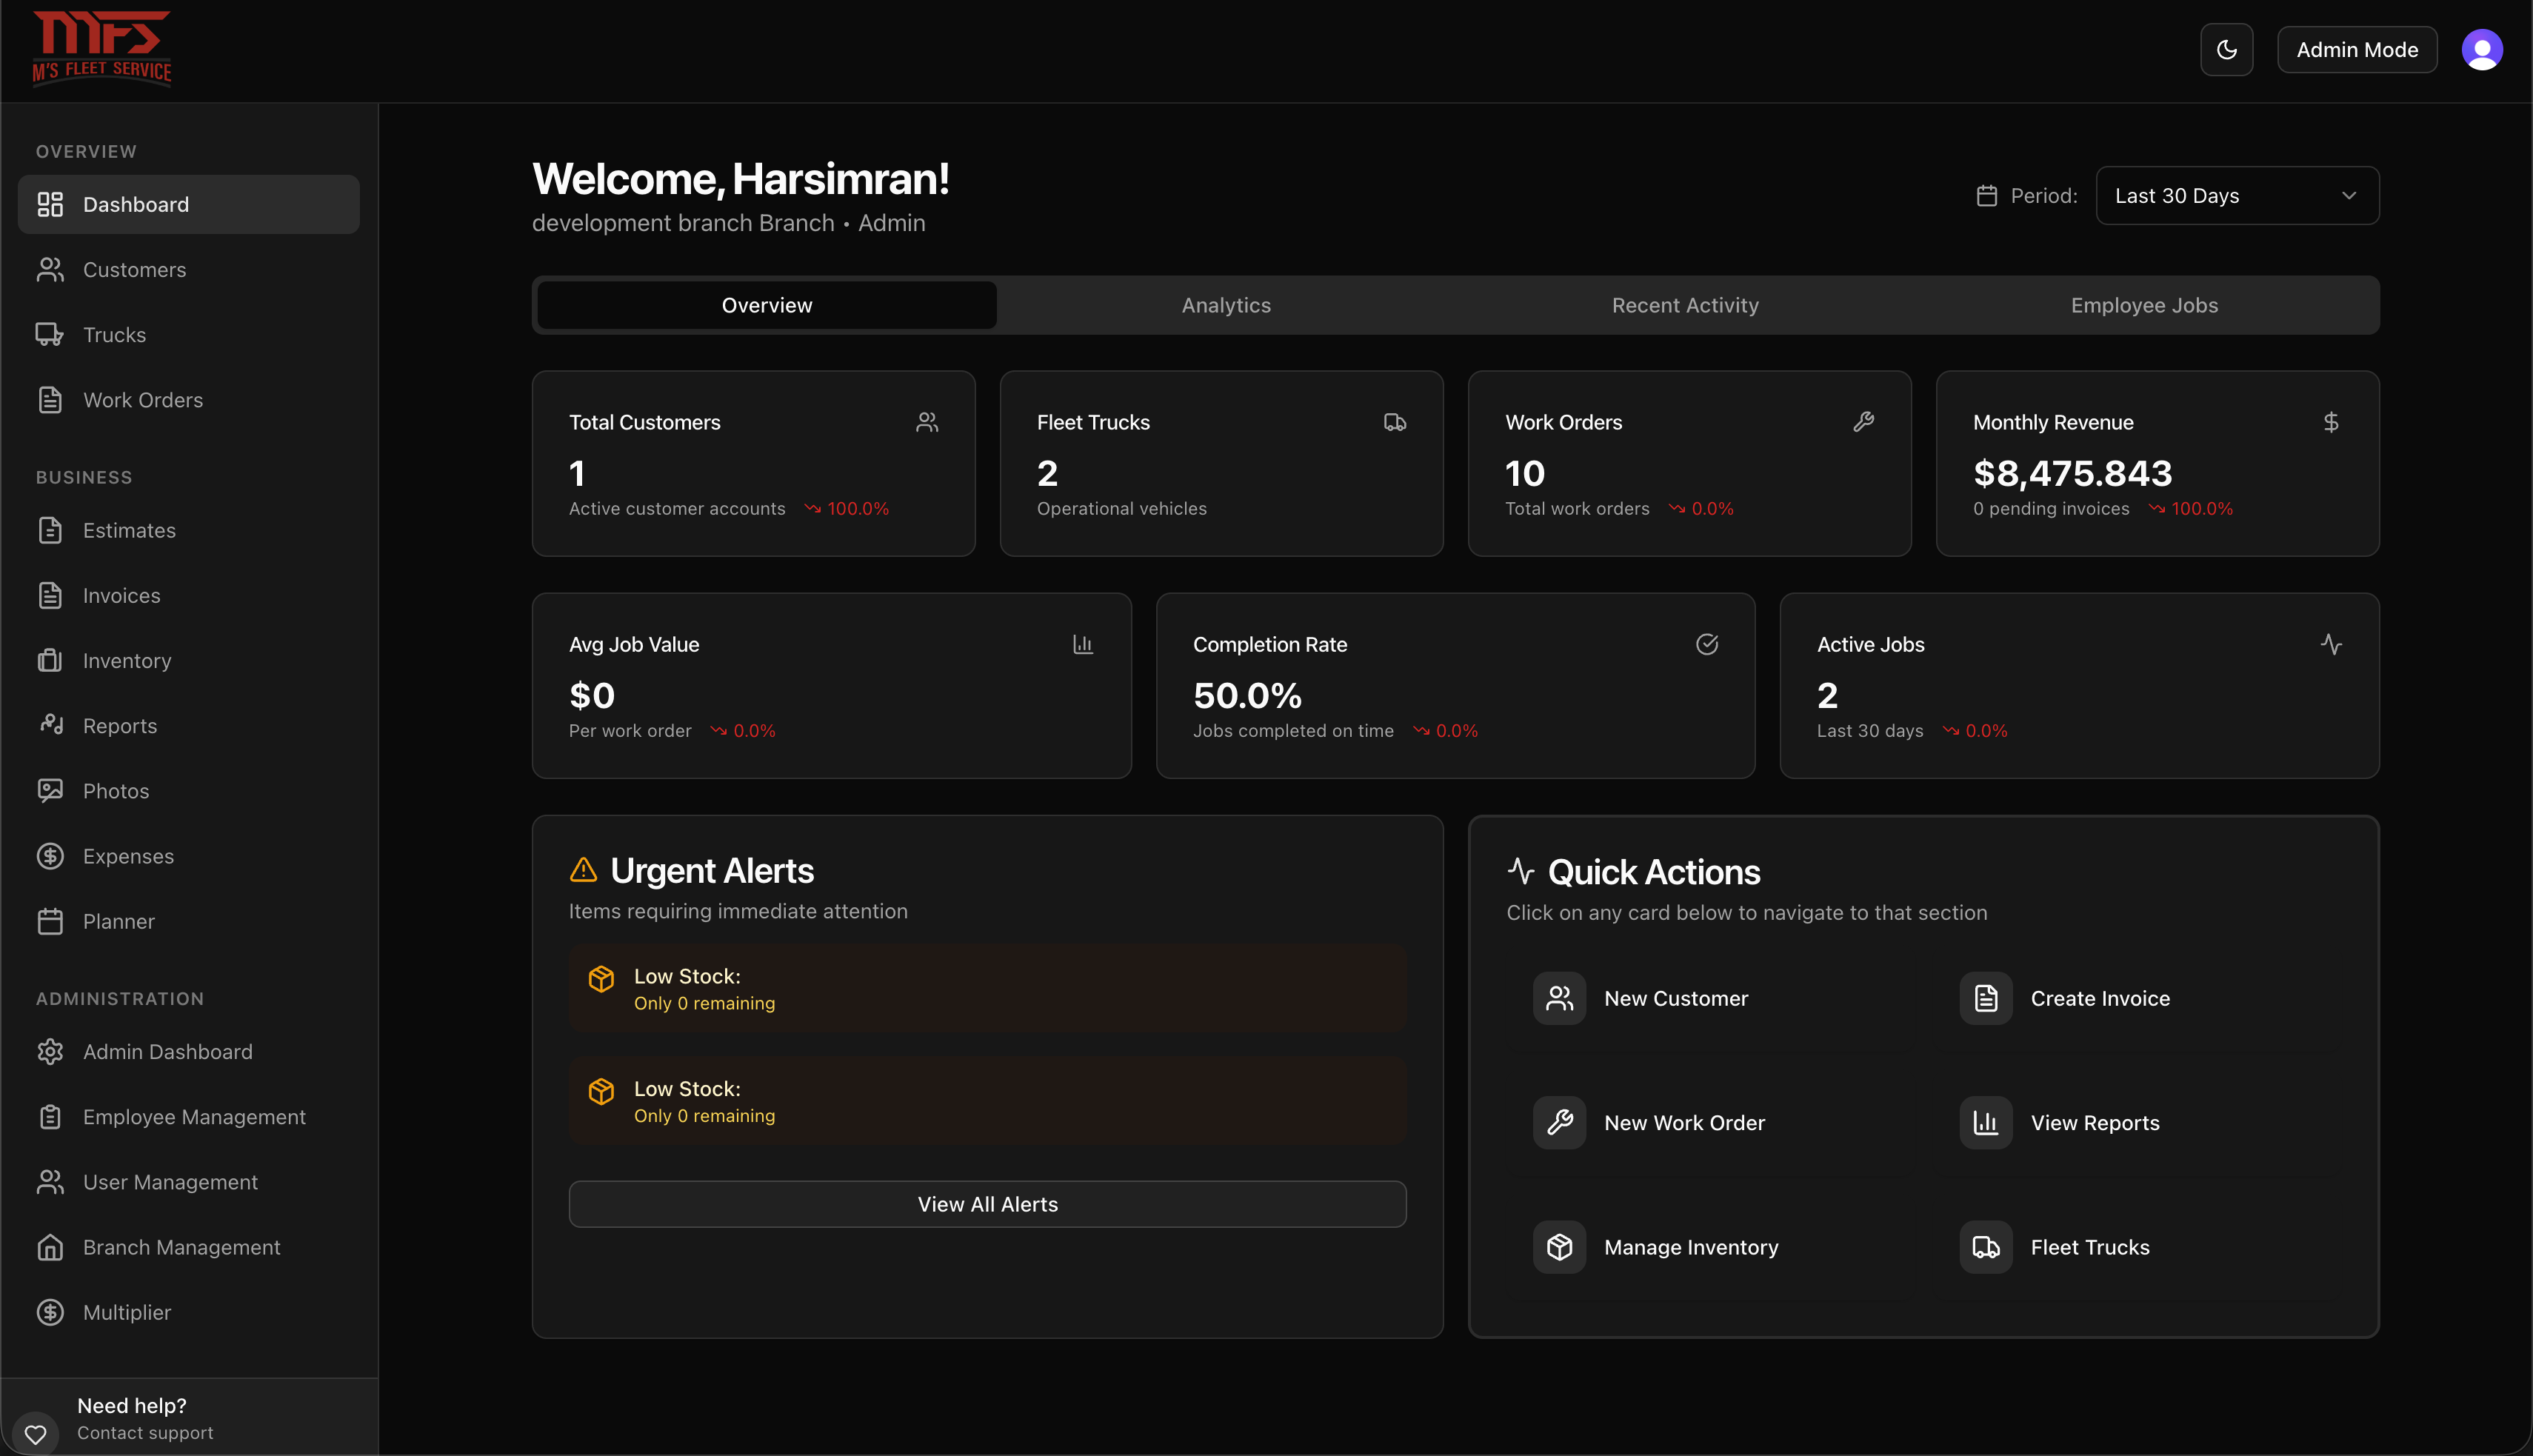Click the calendar icon beside Period
This screenshot has height=1456, width=2533.
coord(1987,196)
